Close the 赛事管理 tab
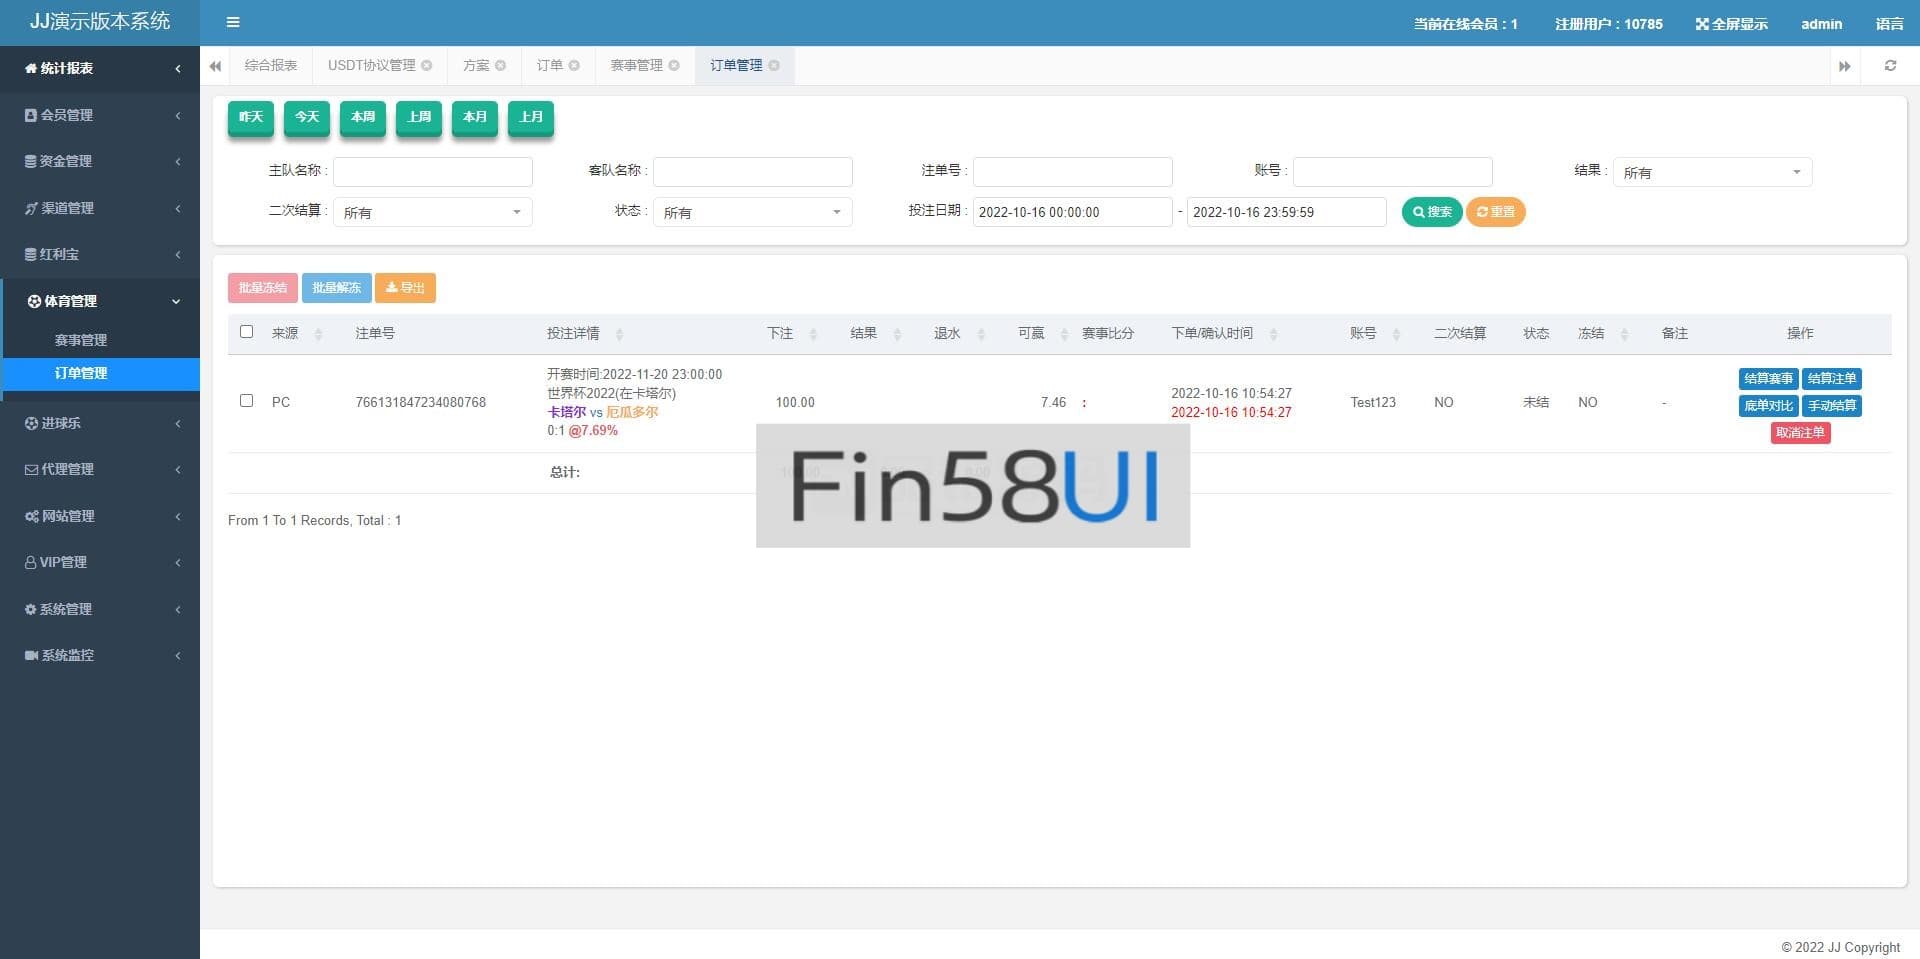This screenshot has height=959, width=1920. (674, 66)
